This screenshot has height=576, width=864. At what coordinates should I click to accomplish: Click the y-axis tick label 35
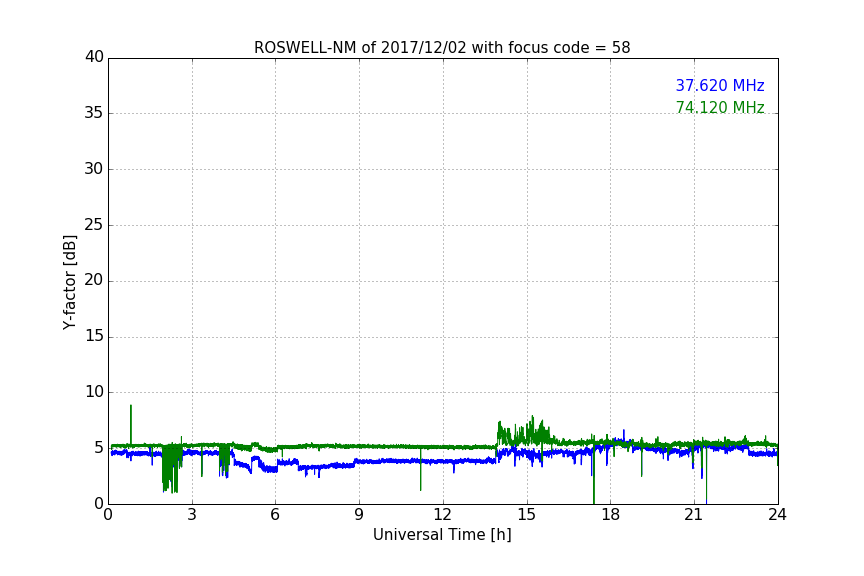tap(94, 113)
